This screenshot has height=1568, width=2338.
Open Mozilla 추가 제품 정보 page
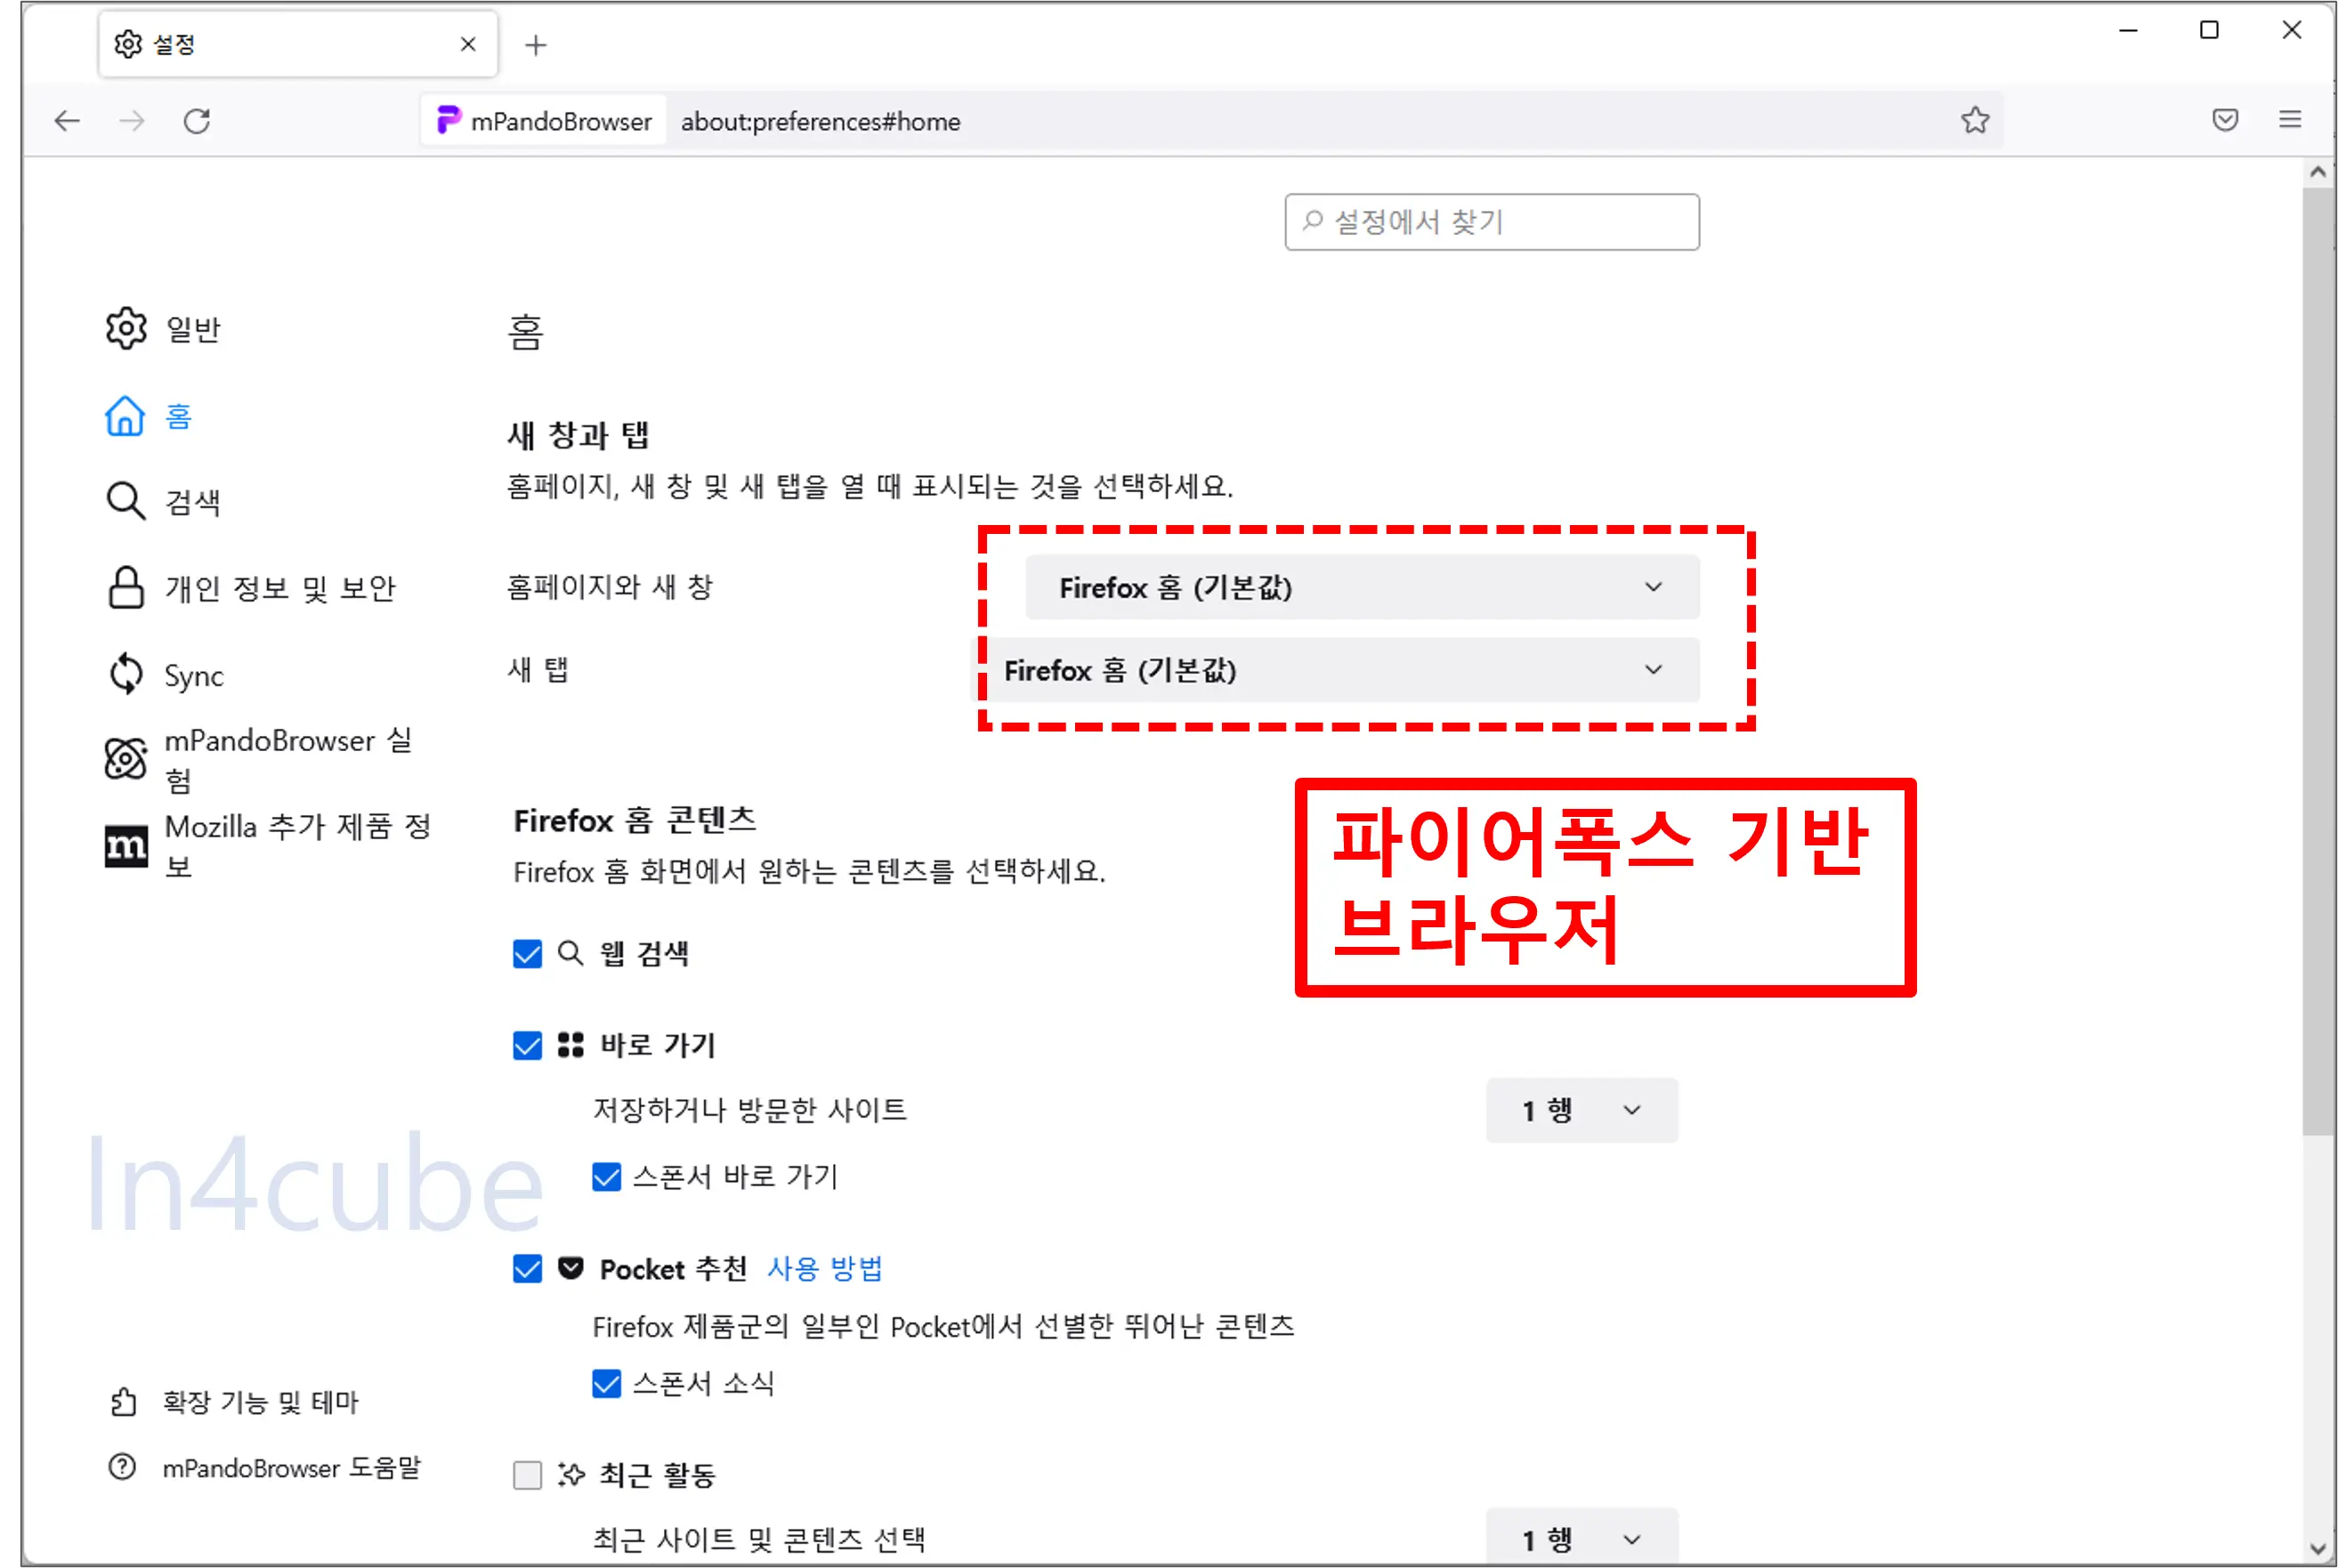tap(298, 846)
